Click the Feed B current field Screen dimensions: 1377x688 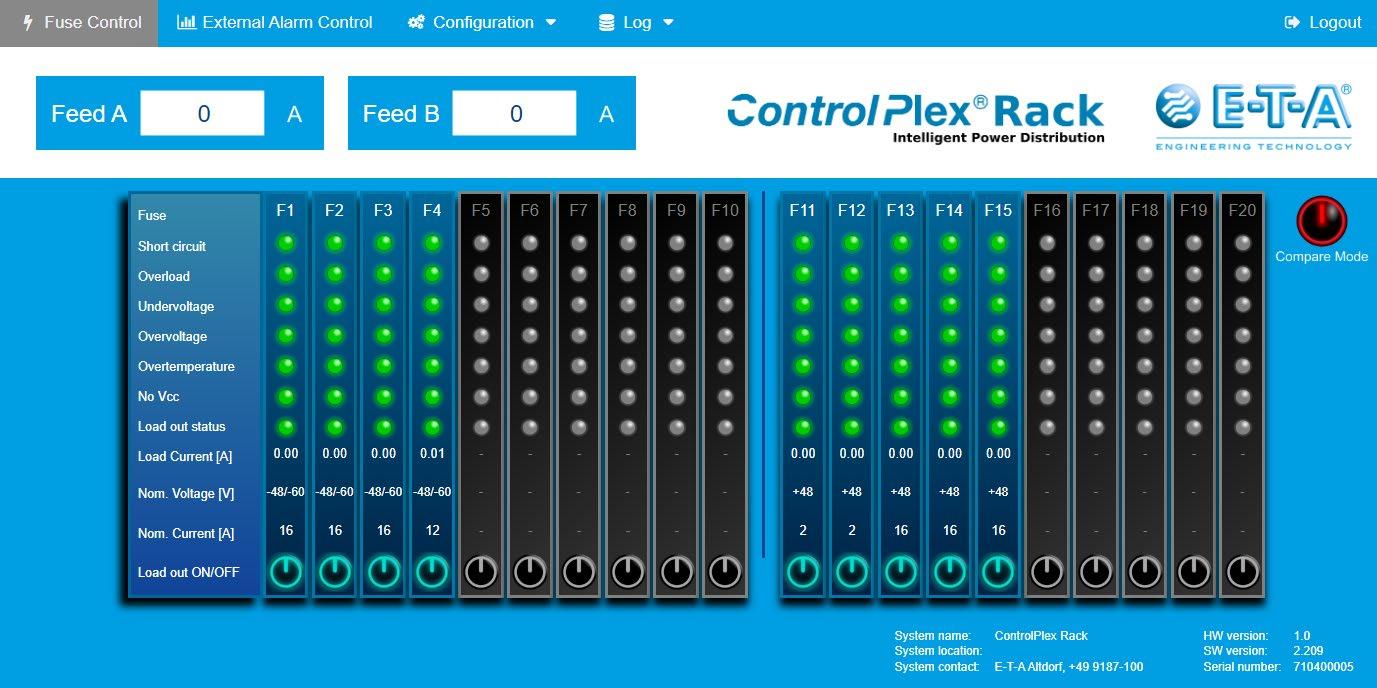click(515, 113)
